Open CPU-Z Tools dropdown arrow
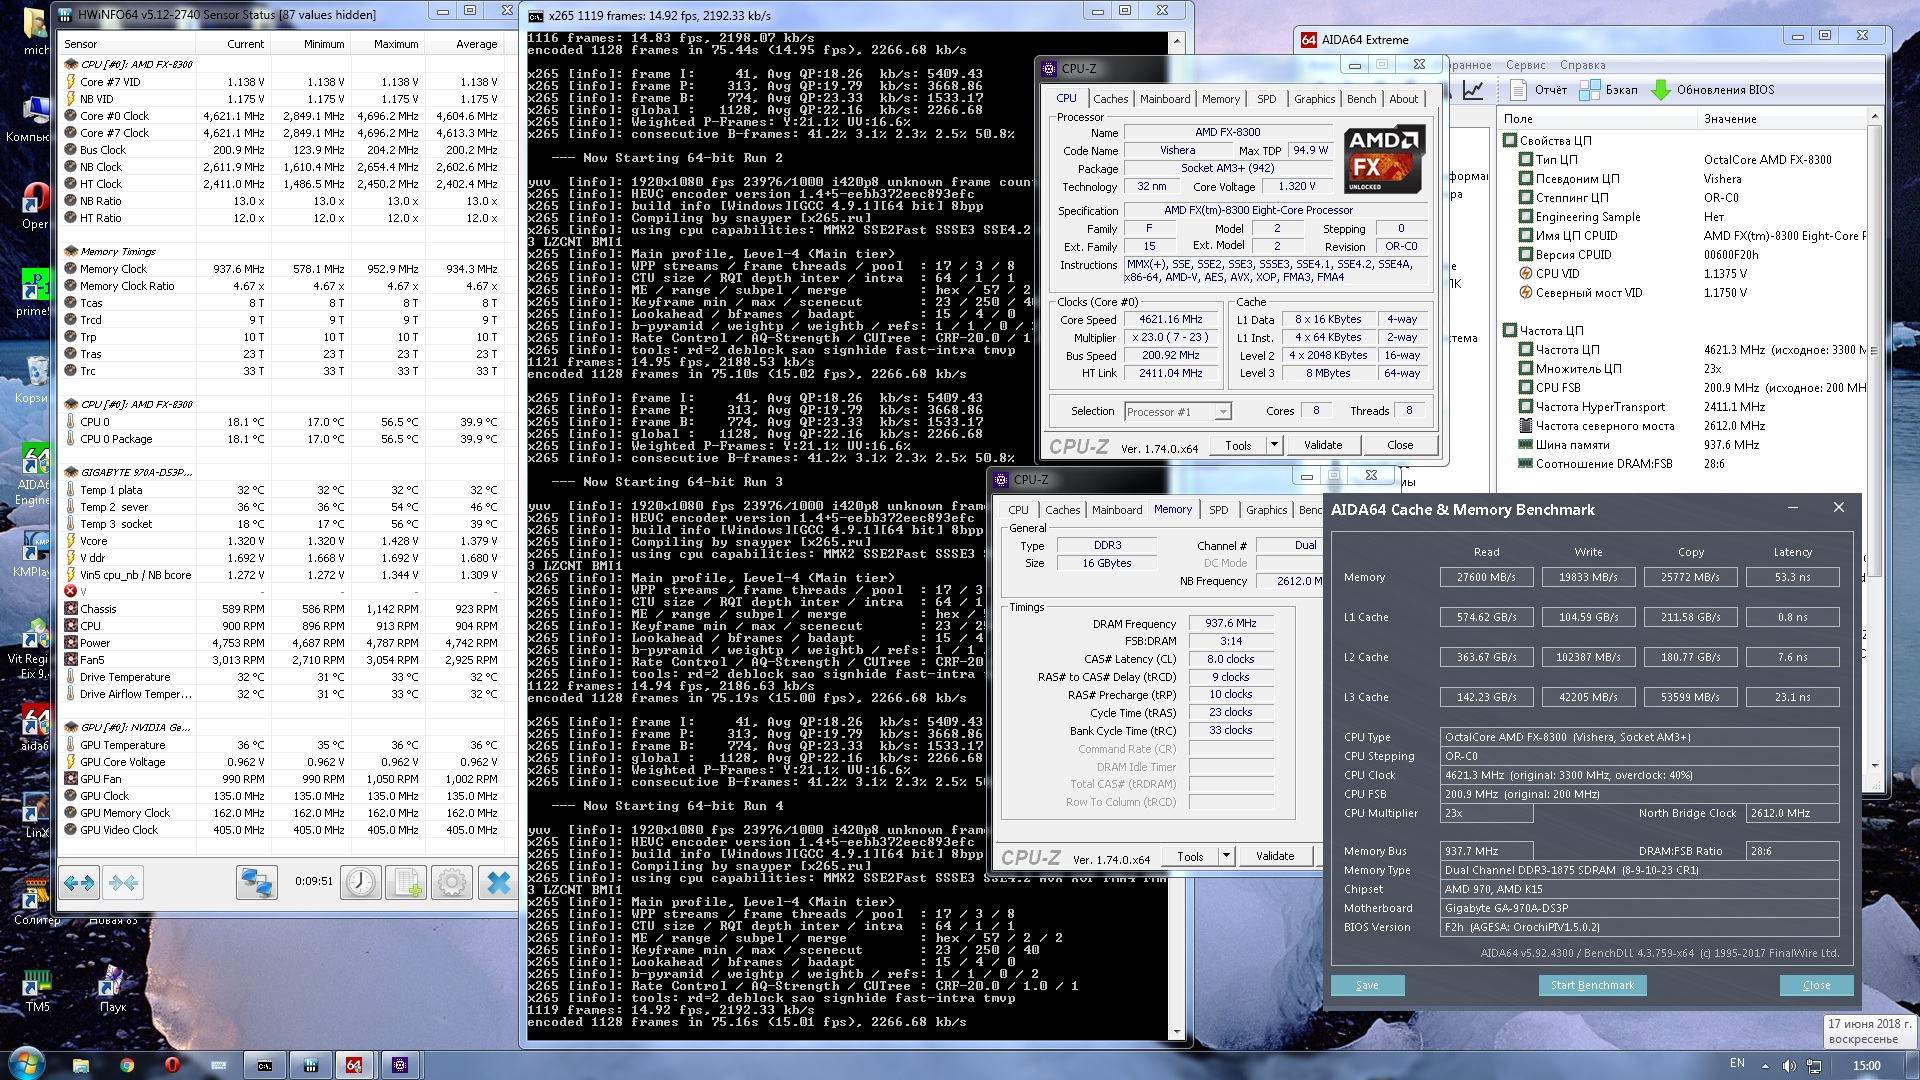This screenshot has width=1920, height=1080. click(1274, 445)
